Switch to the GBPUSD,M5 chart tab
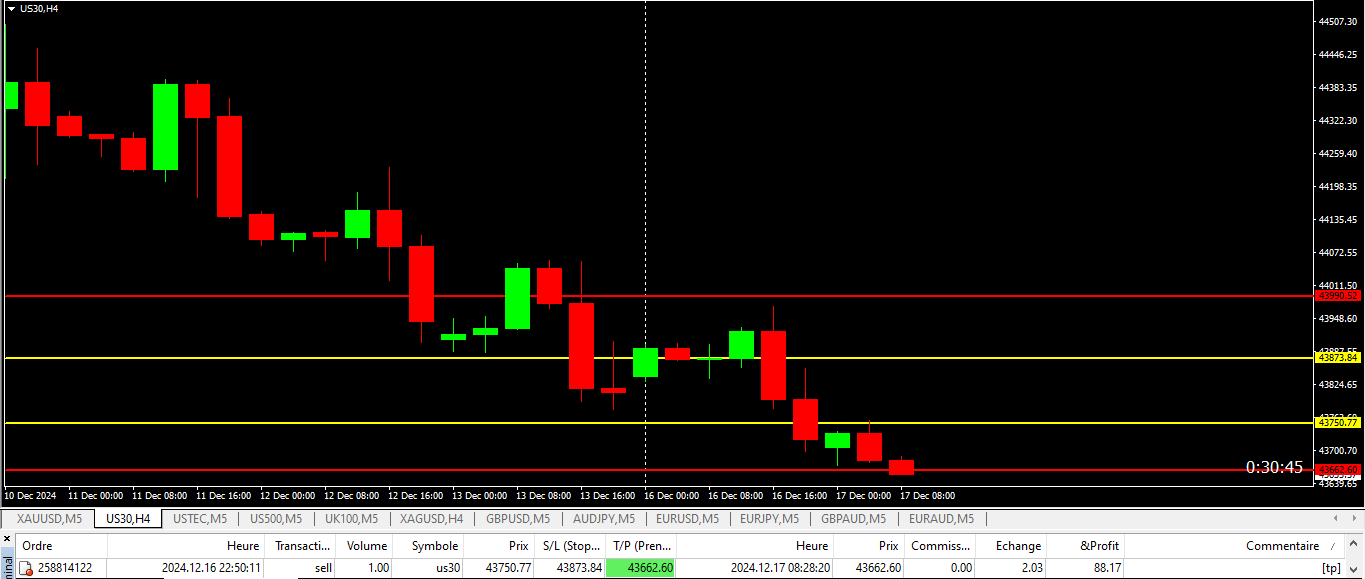 518,518
